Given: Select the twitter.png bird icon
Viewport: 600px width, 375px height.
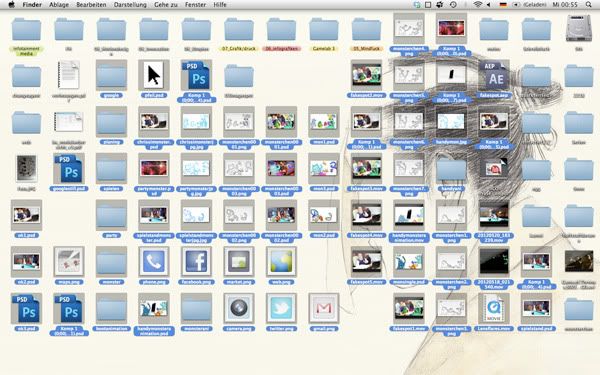Looking at the screenshot, I should click(x=281, y=308).
